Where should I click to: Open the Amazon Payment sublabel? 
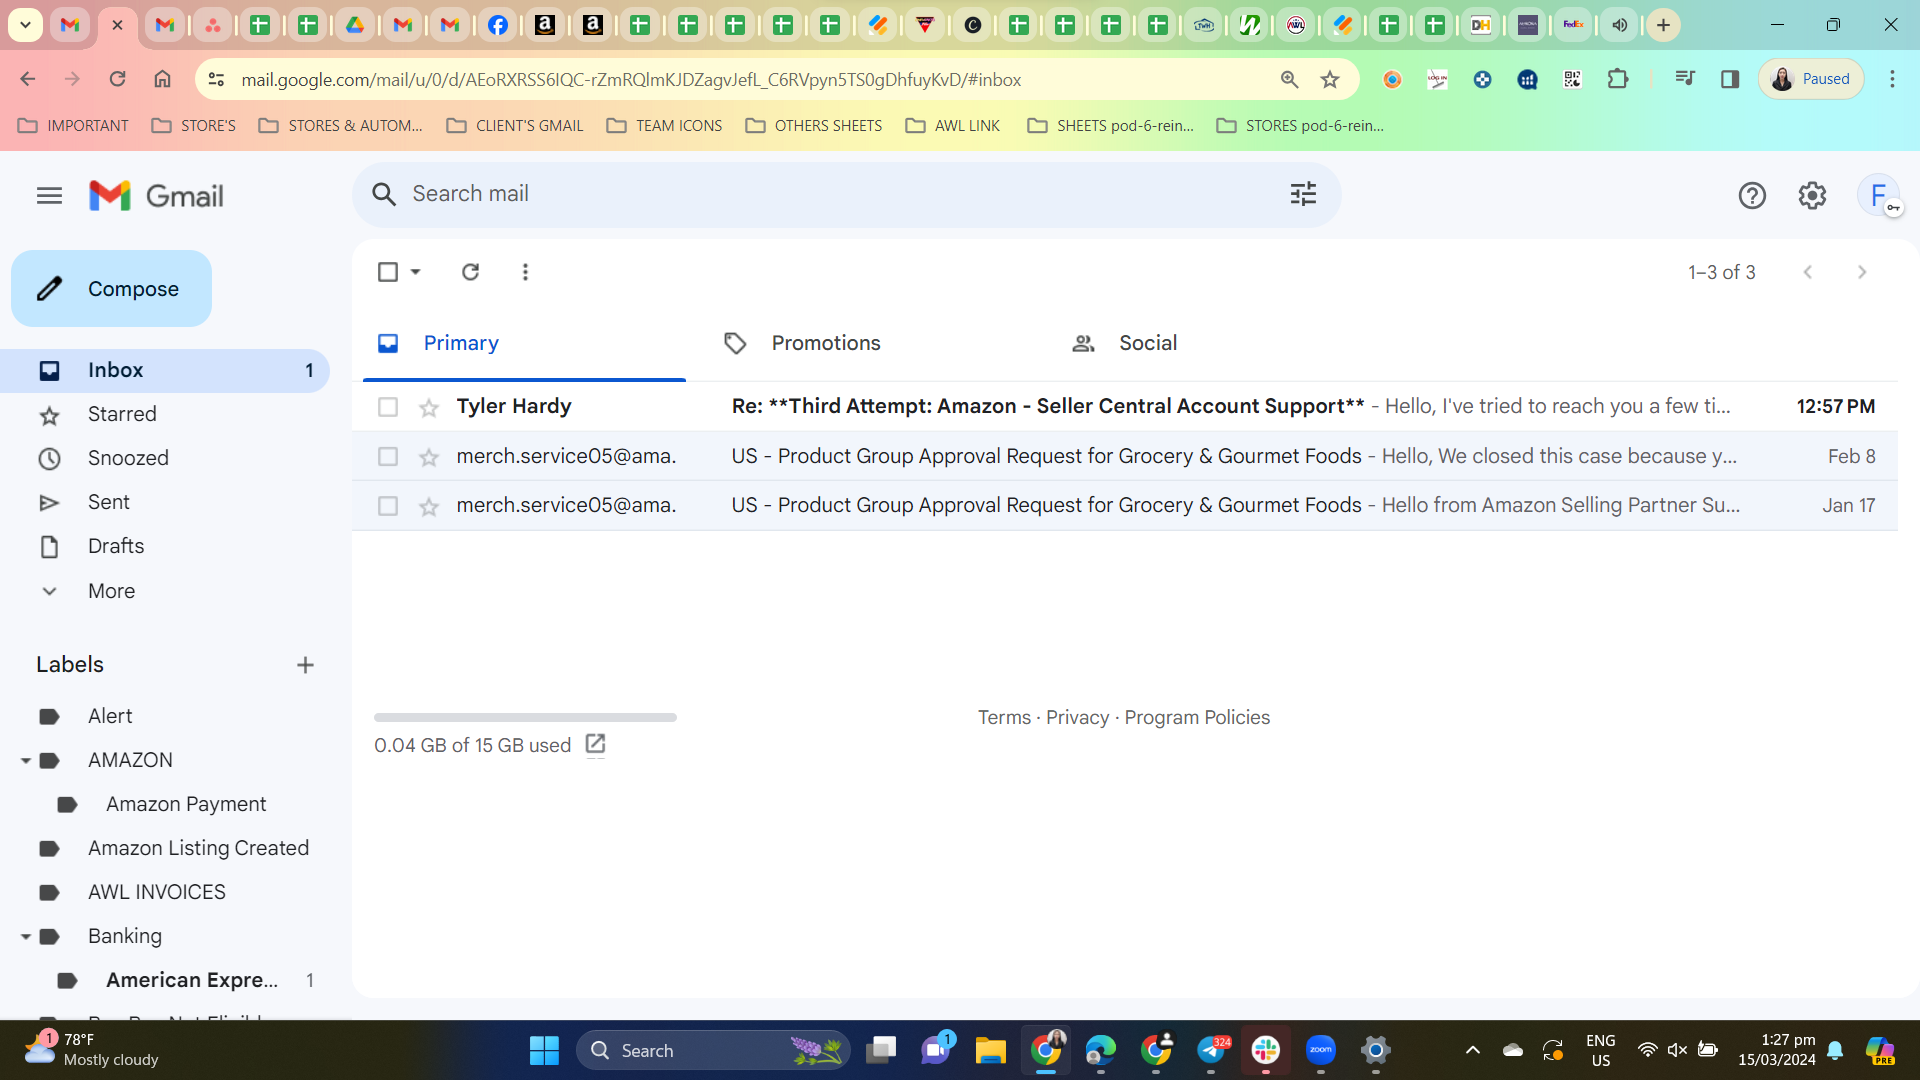click(186, 804)
